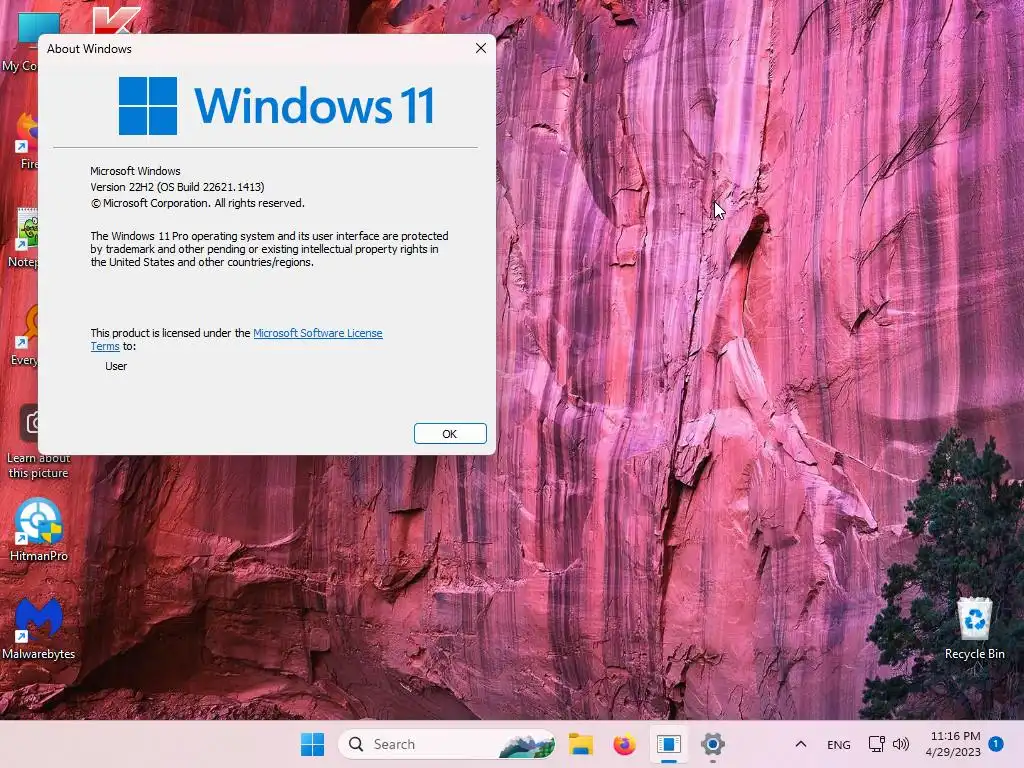Click the Windows 11 logo in dialog
The image size is (1024, 768).
click(276, 105)
